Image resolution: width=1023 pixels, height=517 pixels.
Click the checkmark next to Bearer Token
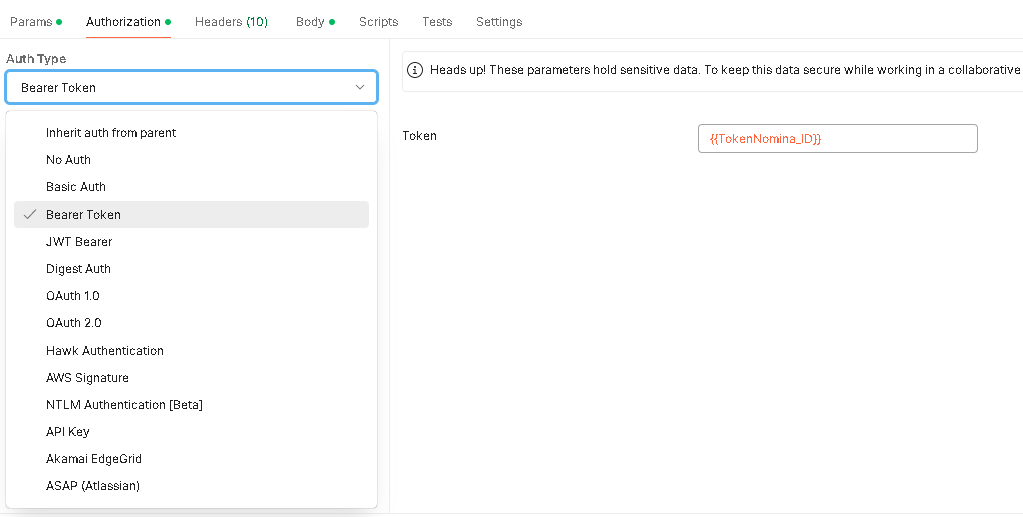point(29,215)
